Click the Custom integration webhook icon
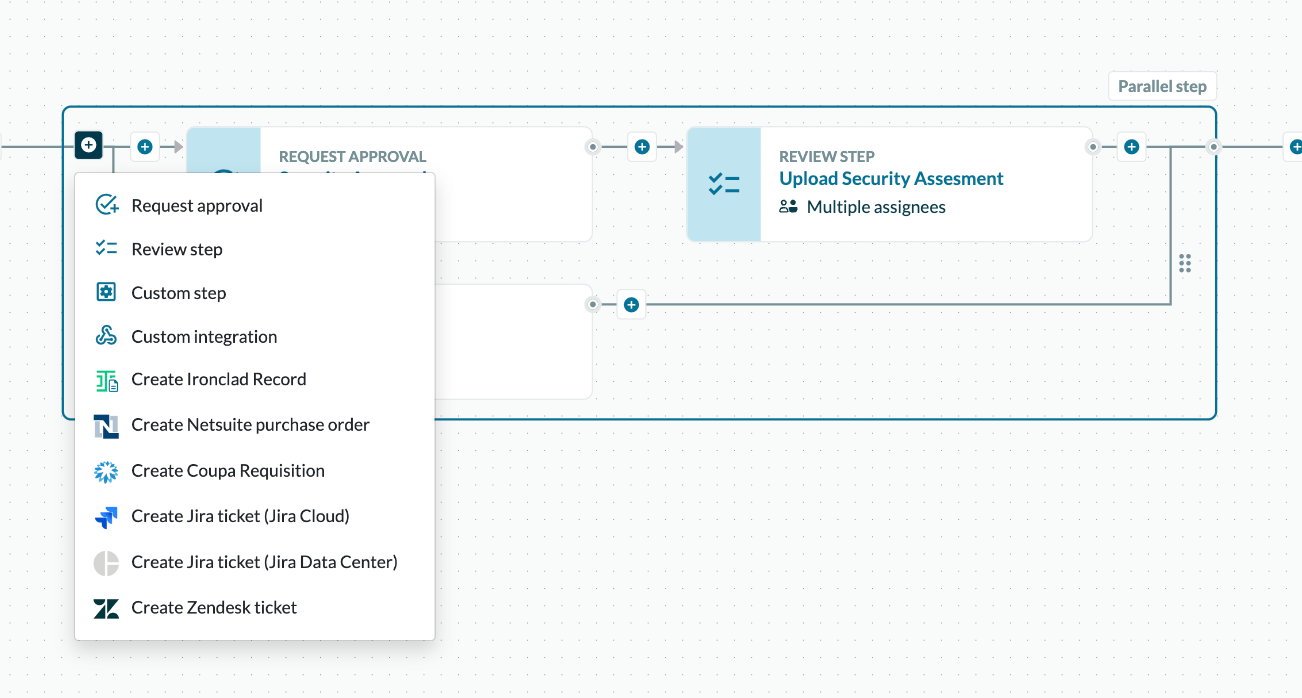 point(107,336)
